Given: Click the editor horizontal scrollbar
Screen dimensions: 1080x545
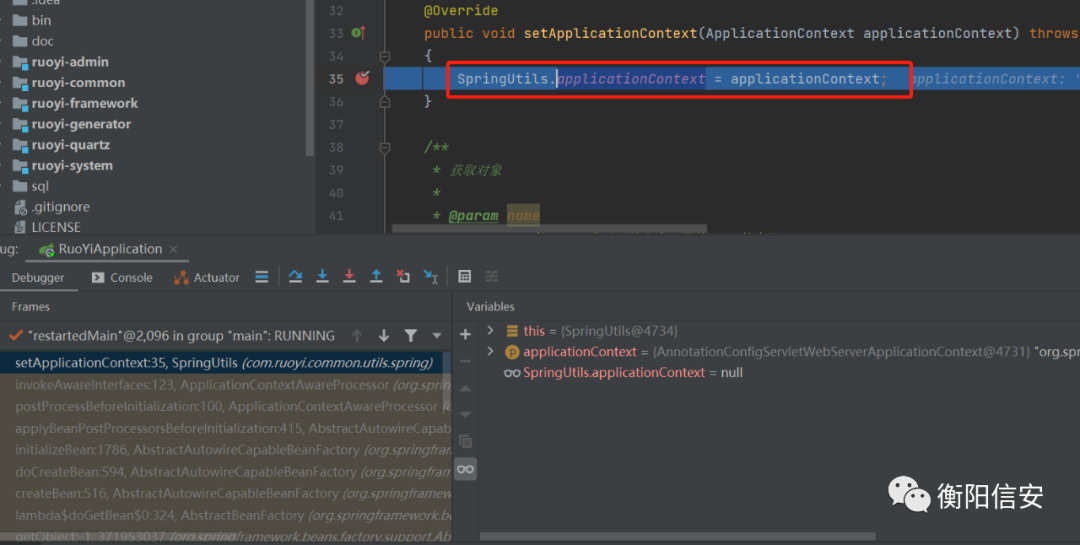Looking at the screenshot, I should (x=549, y=228).
